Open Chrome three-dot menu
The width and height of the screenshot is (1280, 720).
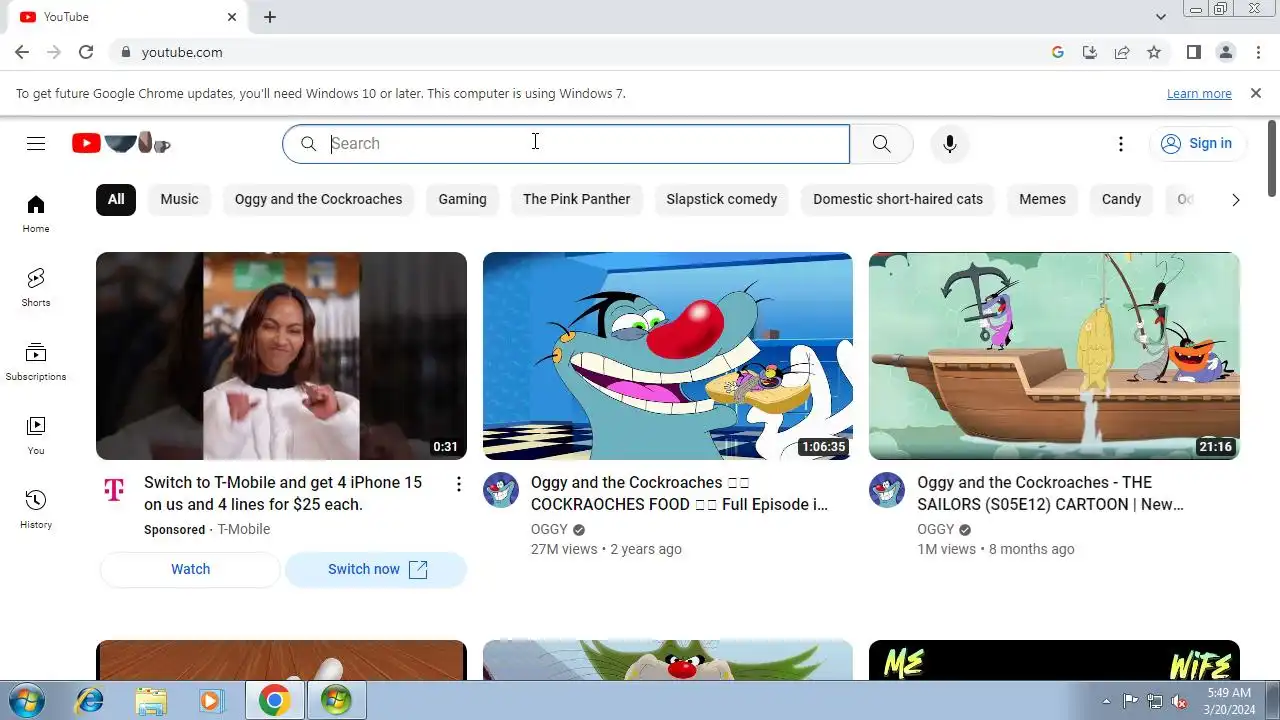tap(1257, 52)
